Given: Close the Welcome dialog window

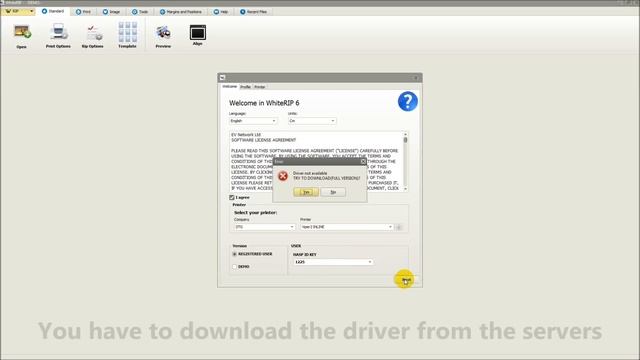Looking at the screenshot, I should pos(416,78).
